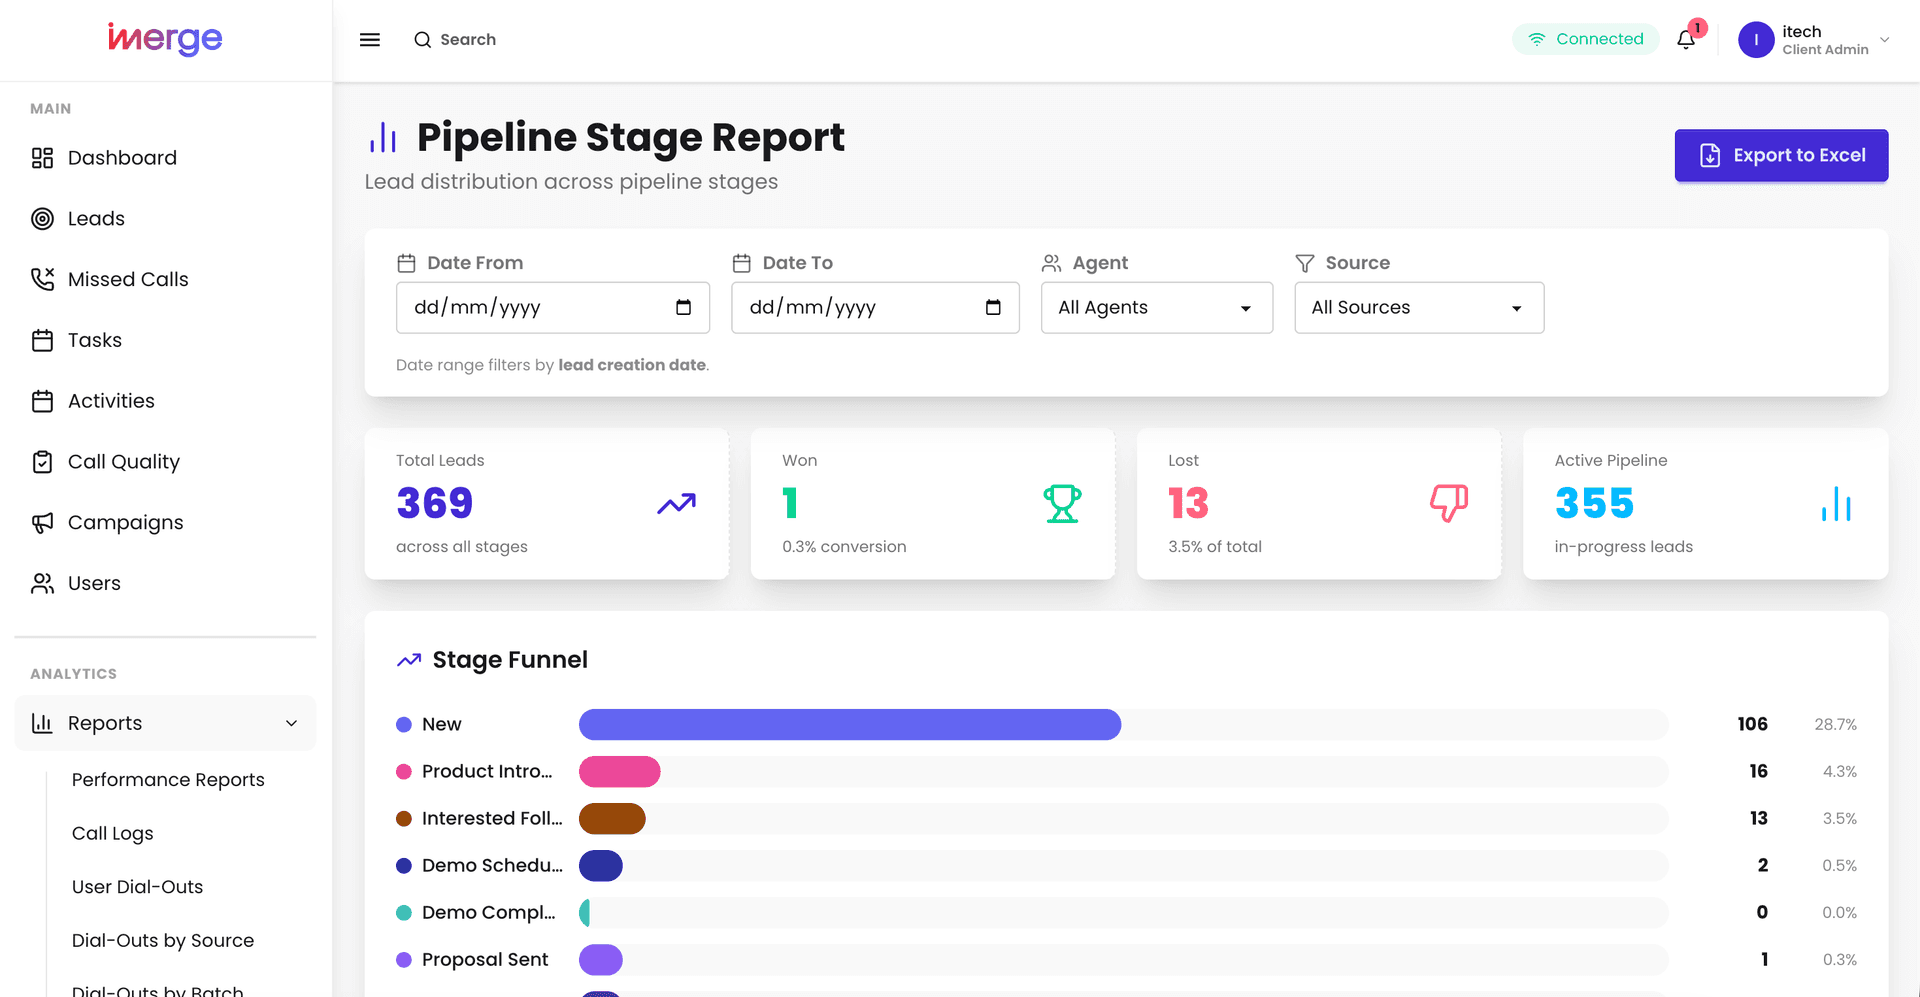Click the Date From calendar picker icon

click(x=684, y=307)
